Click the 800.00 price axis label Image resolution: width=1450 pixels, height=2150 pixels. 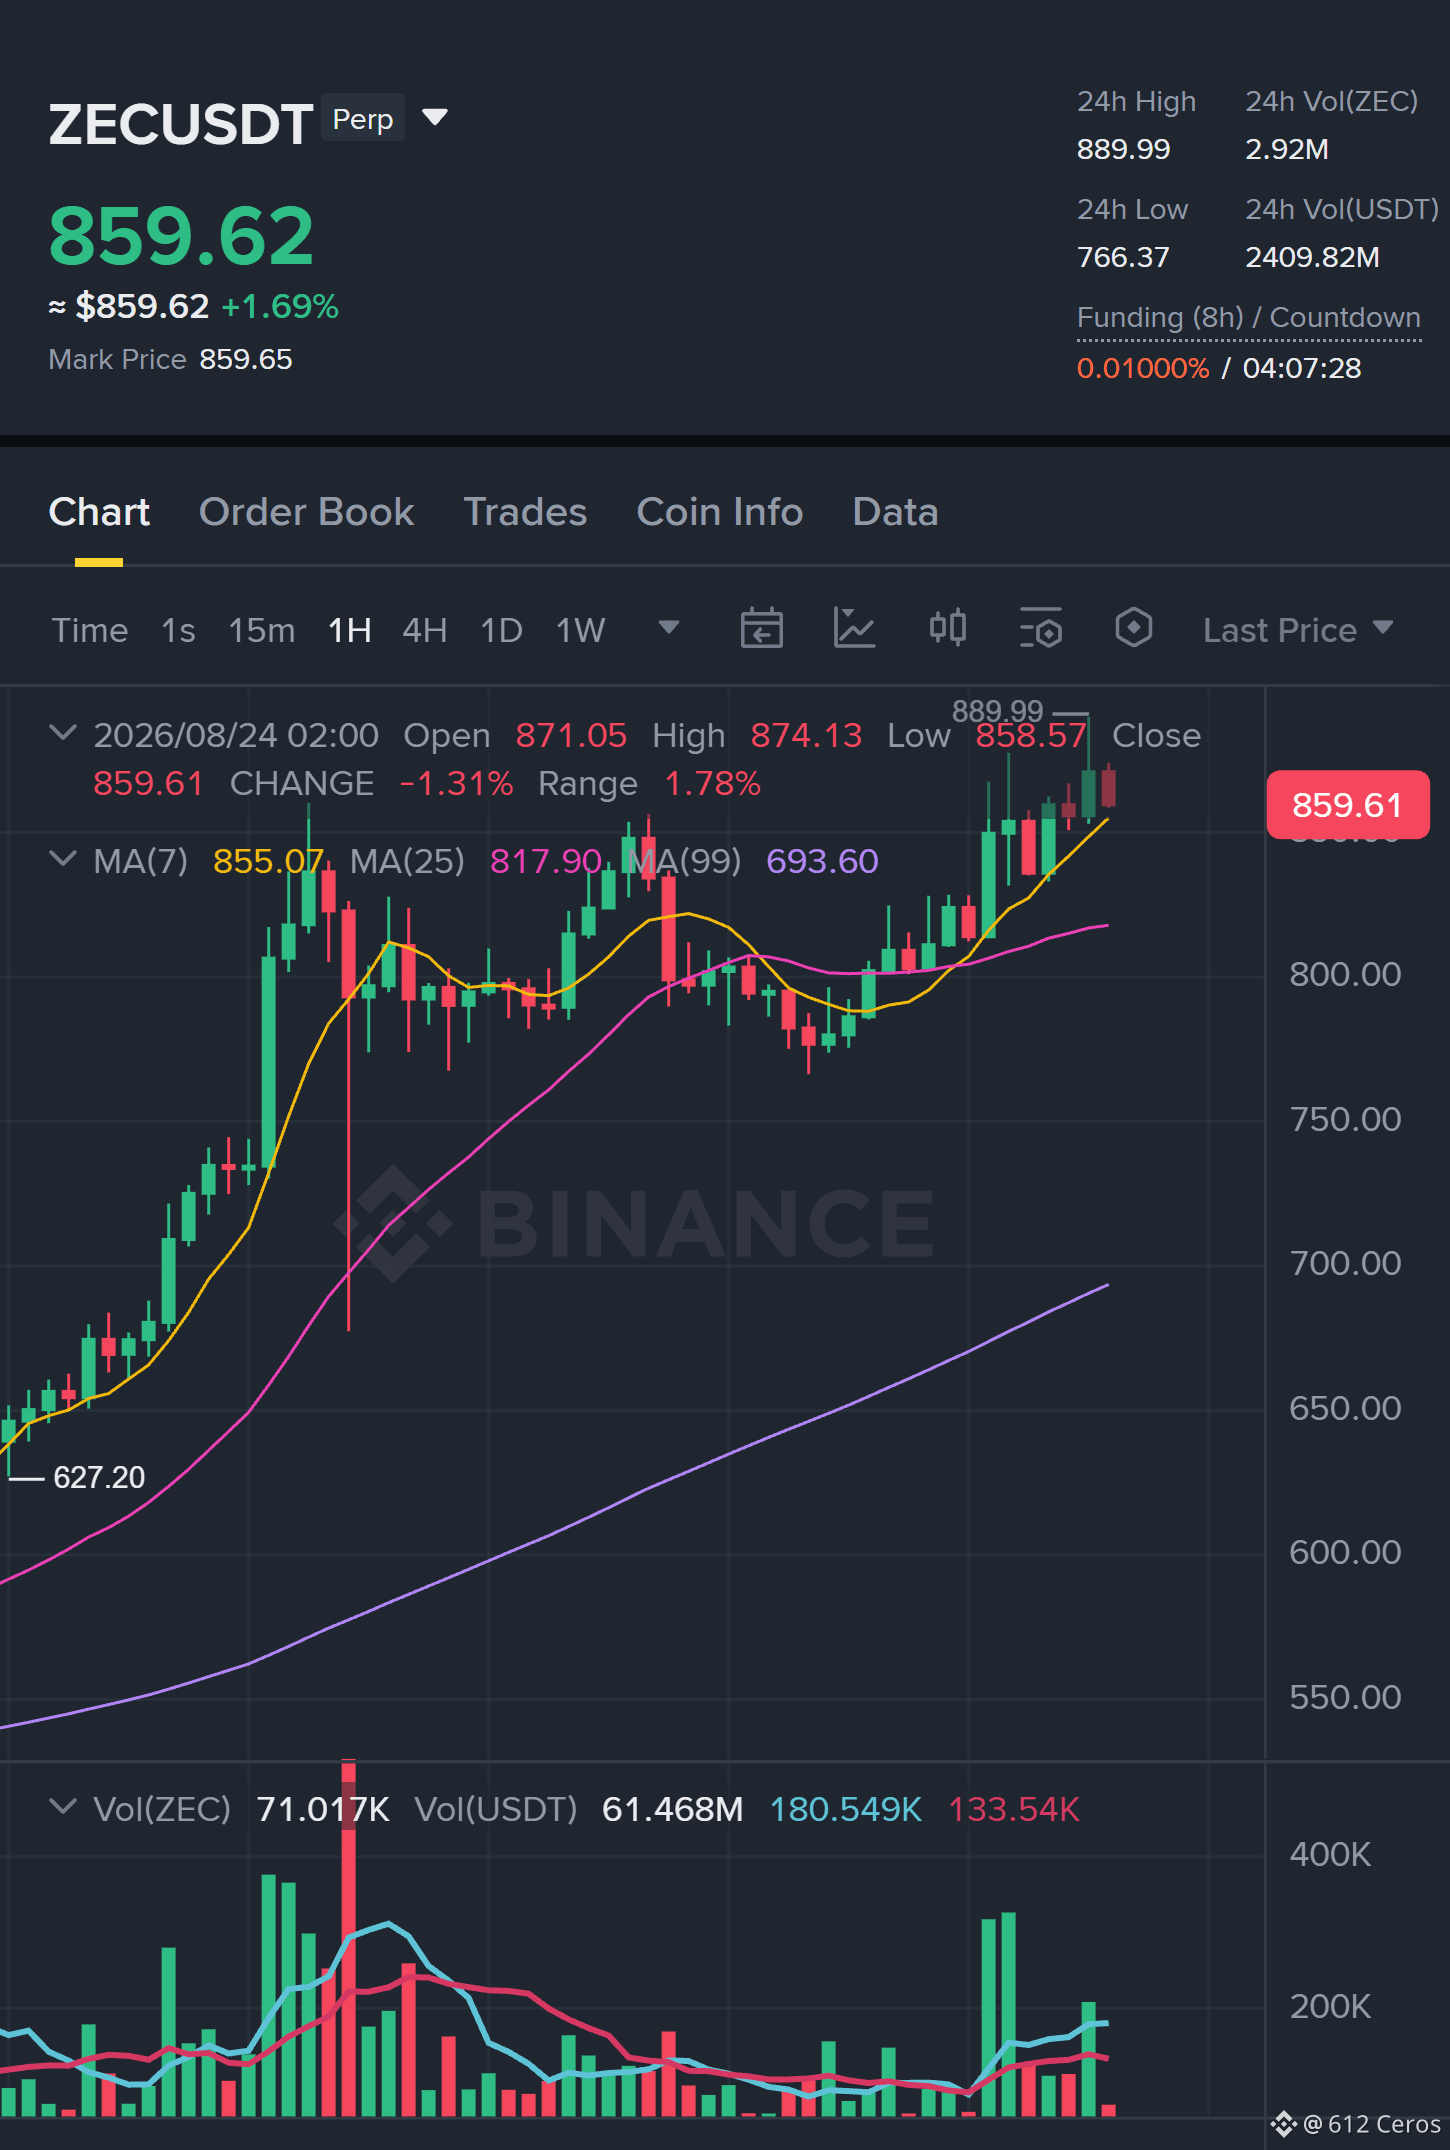(1345, 974)
